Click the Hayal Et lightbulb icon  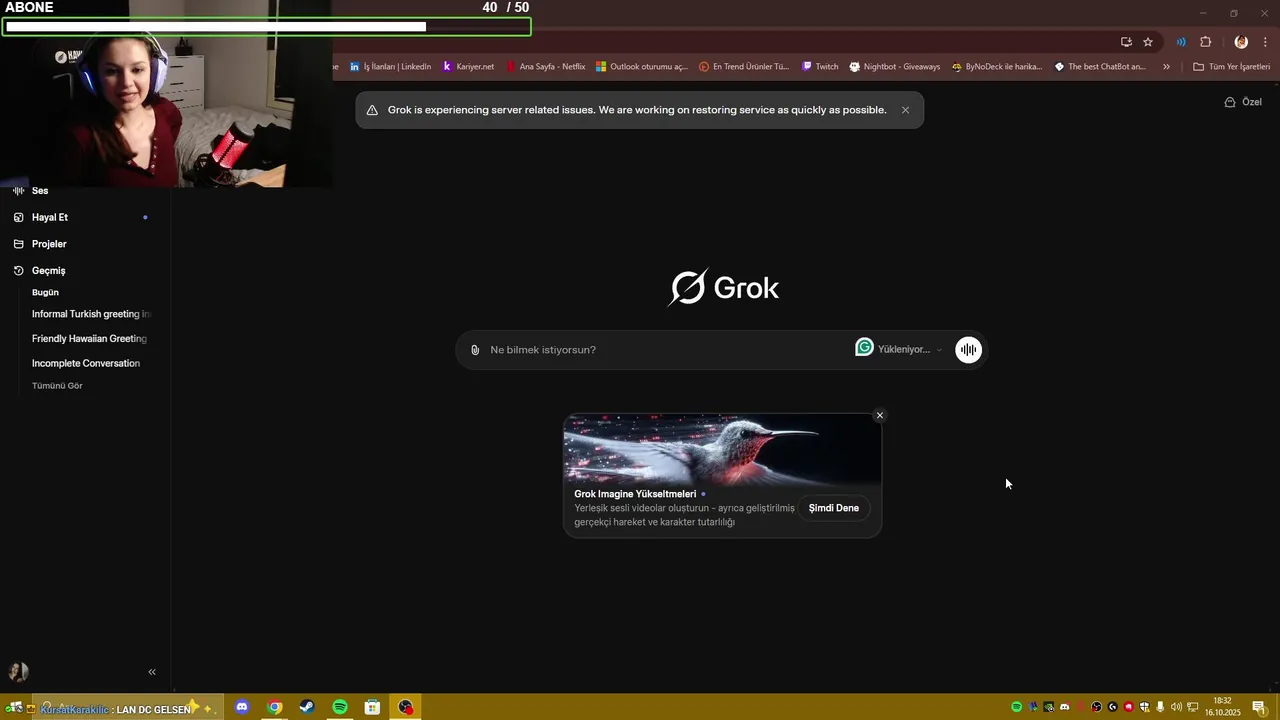18,217
